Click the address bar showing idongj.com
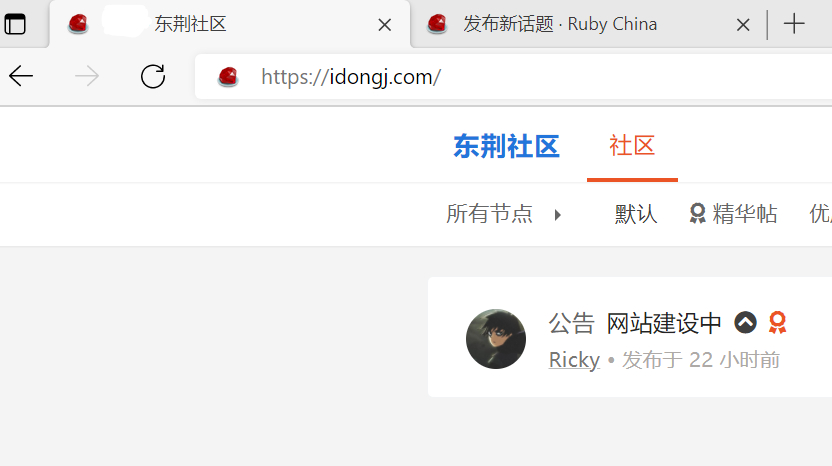Viewport: 832px width, 466px height. click(513, 77)
